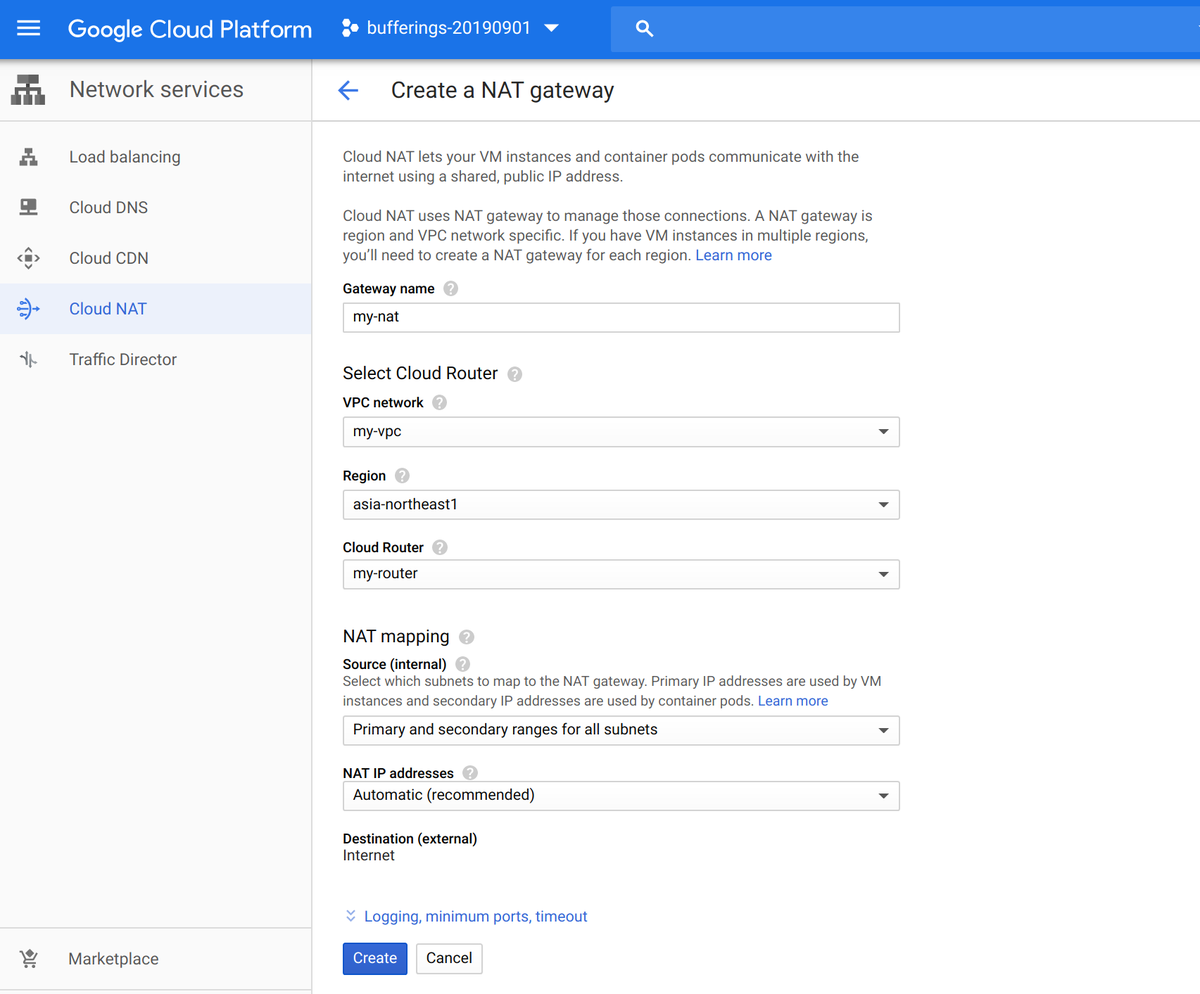Screen dimensions: 1200x994
Task: Open Learn more link under Source (internal)
Action: point(793,701)
